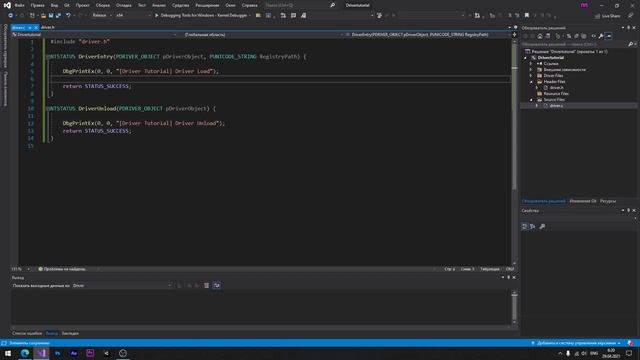Expand the Внешние зависимости node

[x=531, y=70]
